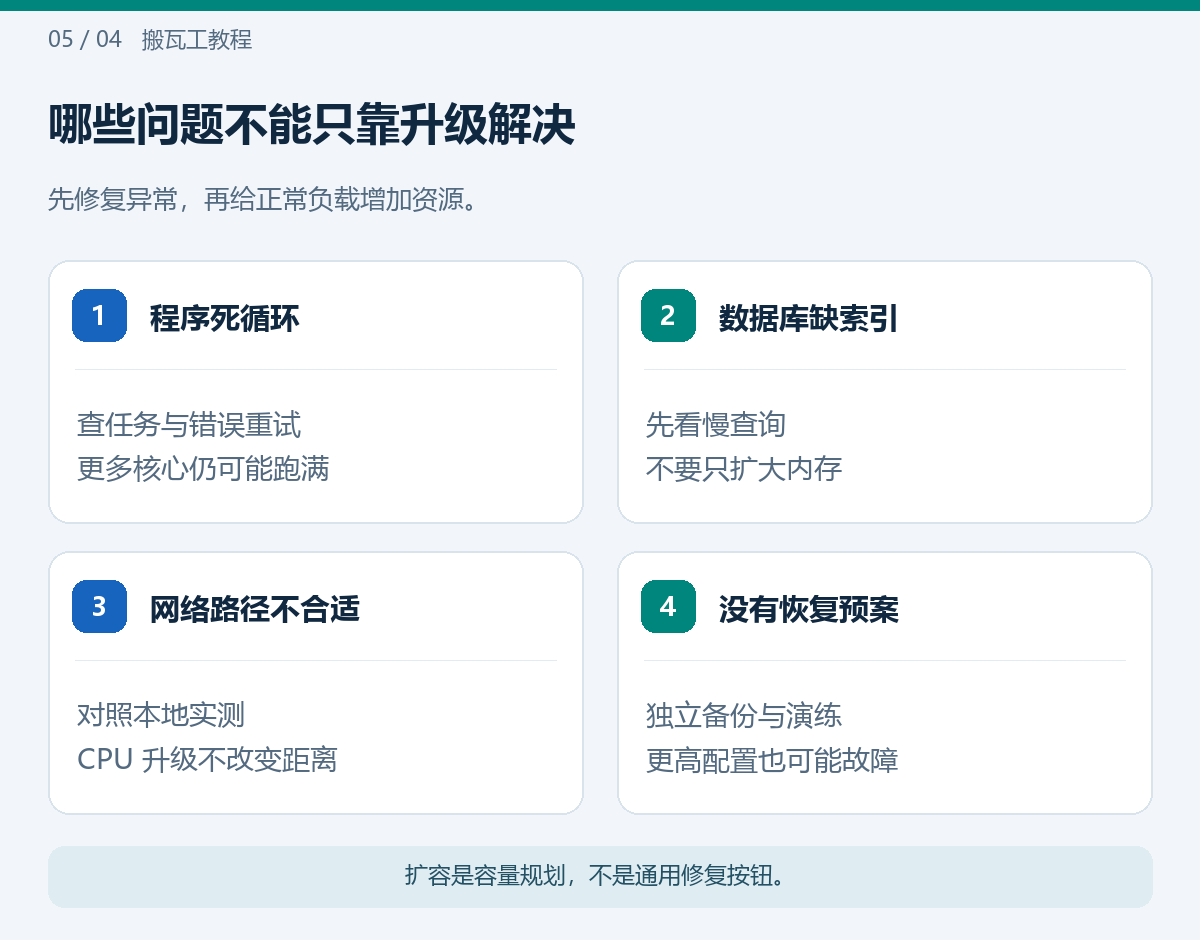The height and width of the screenshot is (940, 1200).
Task: Click the 搬瓦工教程 header label
Action: coord(197,40)
